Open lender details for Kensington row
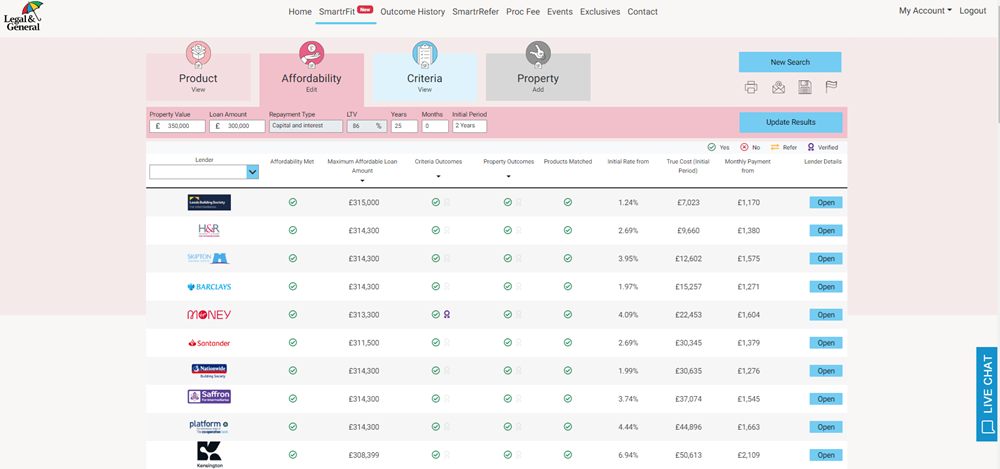The width and height of the screenshot is (1000, 469). coord(826,455)
